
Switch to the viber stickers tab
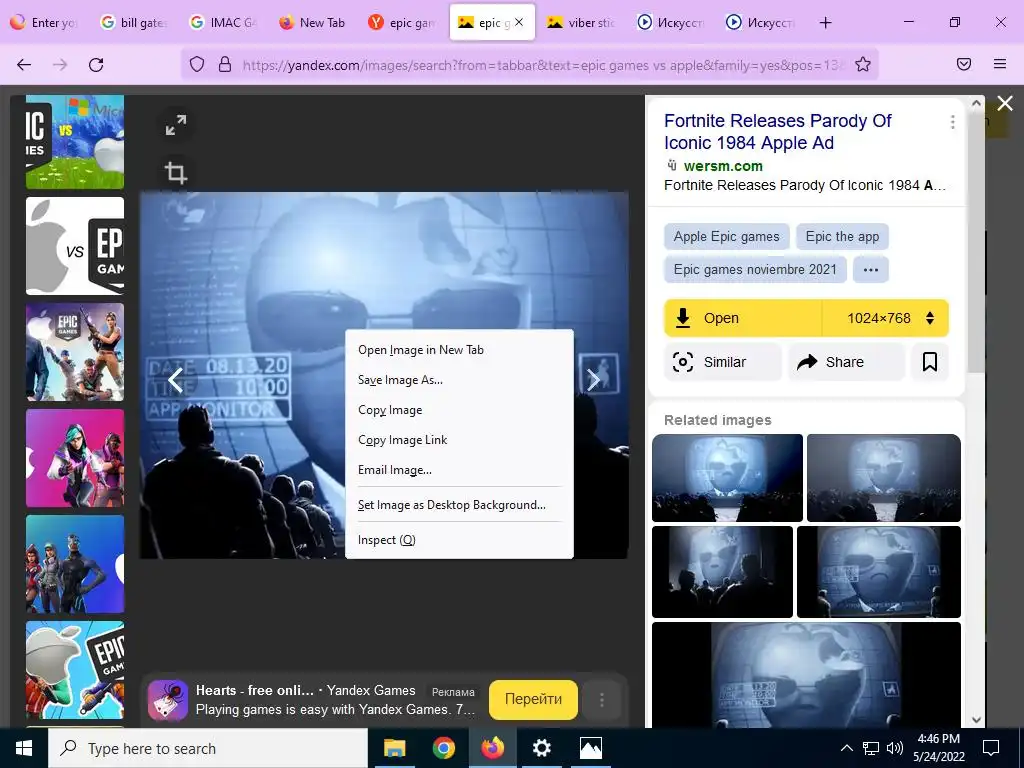point(581,22)
